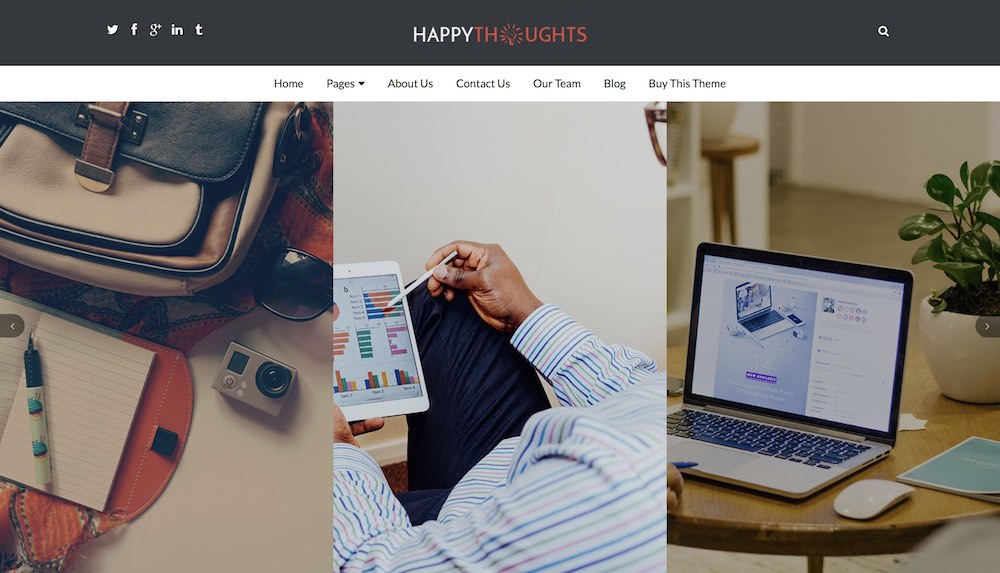Open the Tumblr social icon

click(199, 29)
